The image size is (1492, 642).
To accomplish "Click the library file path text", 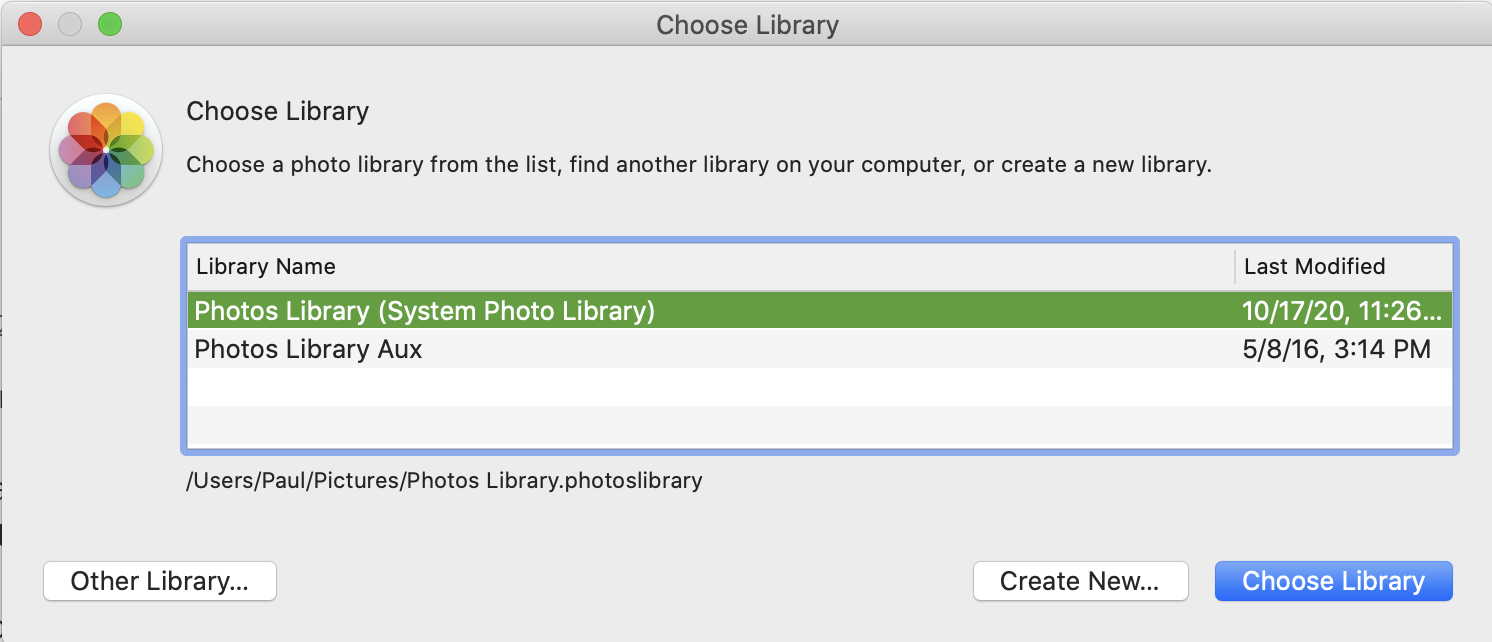I will click(x=444, y=480).
